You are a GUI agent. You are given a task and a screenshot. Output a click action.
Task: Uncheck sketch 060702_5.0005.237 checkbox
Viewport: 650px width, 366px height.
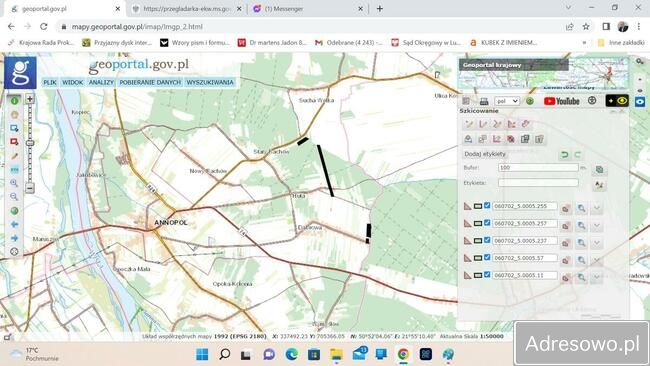pos(487,240)
